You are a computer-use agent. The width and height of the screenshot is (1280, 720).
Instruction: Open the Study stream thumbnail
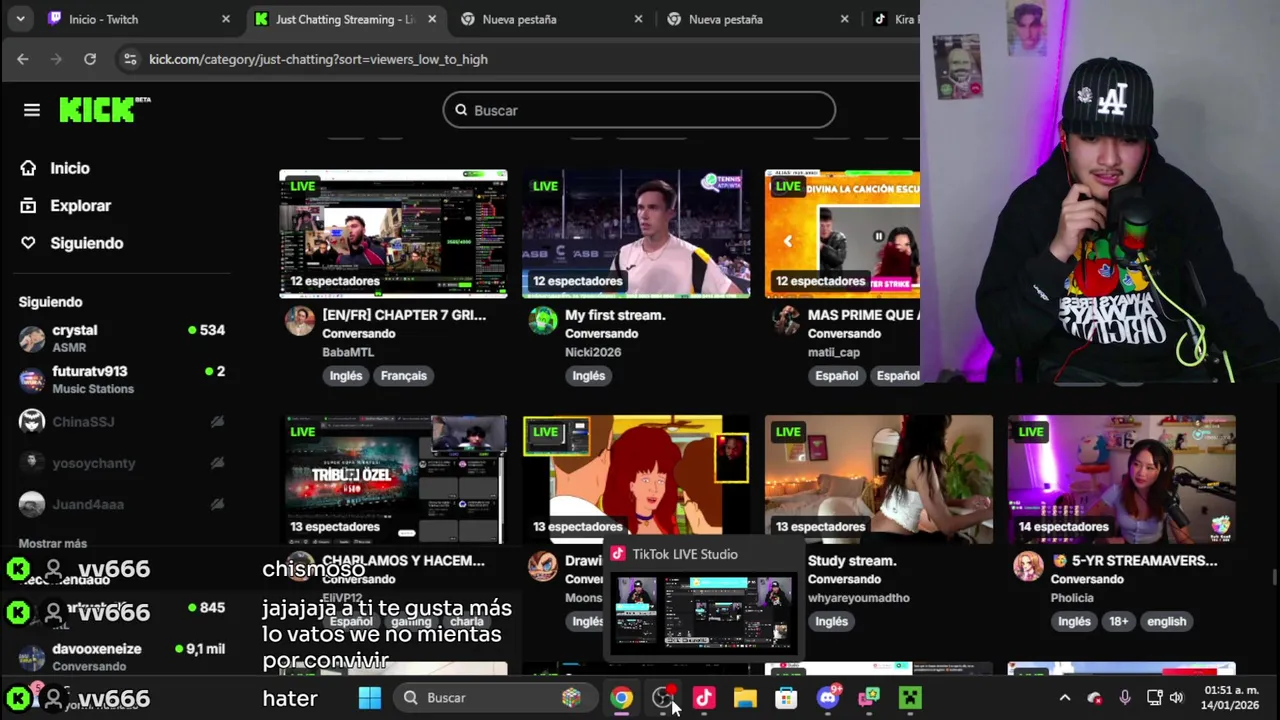879,480
